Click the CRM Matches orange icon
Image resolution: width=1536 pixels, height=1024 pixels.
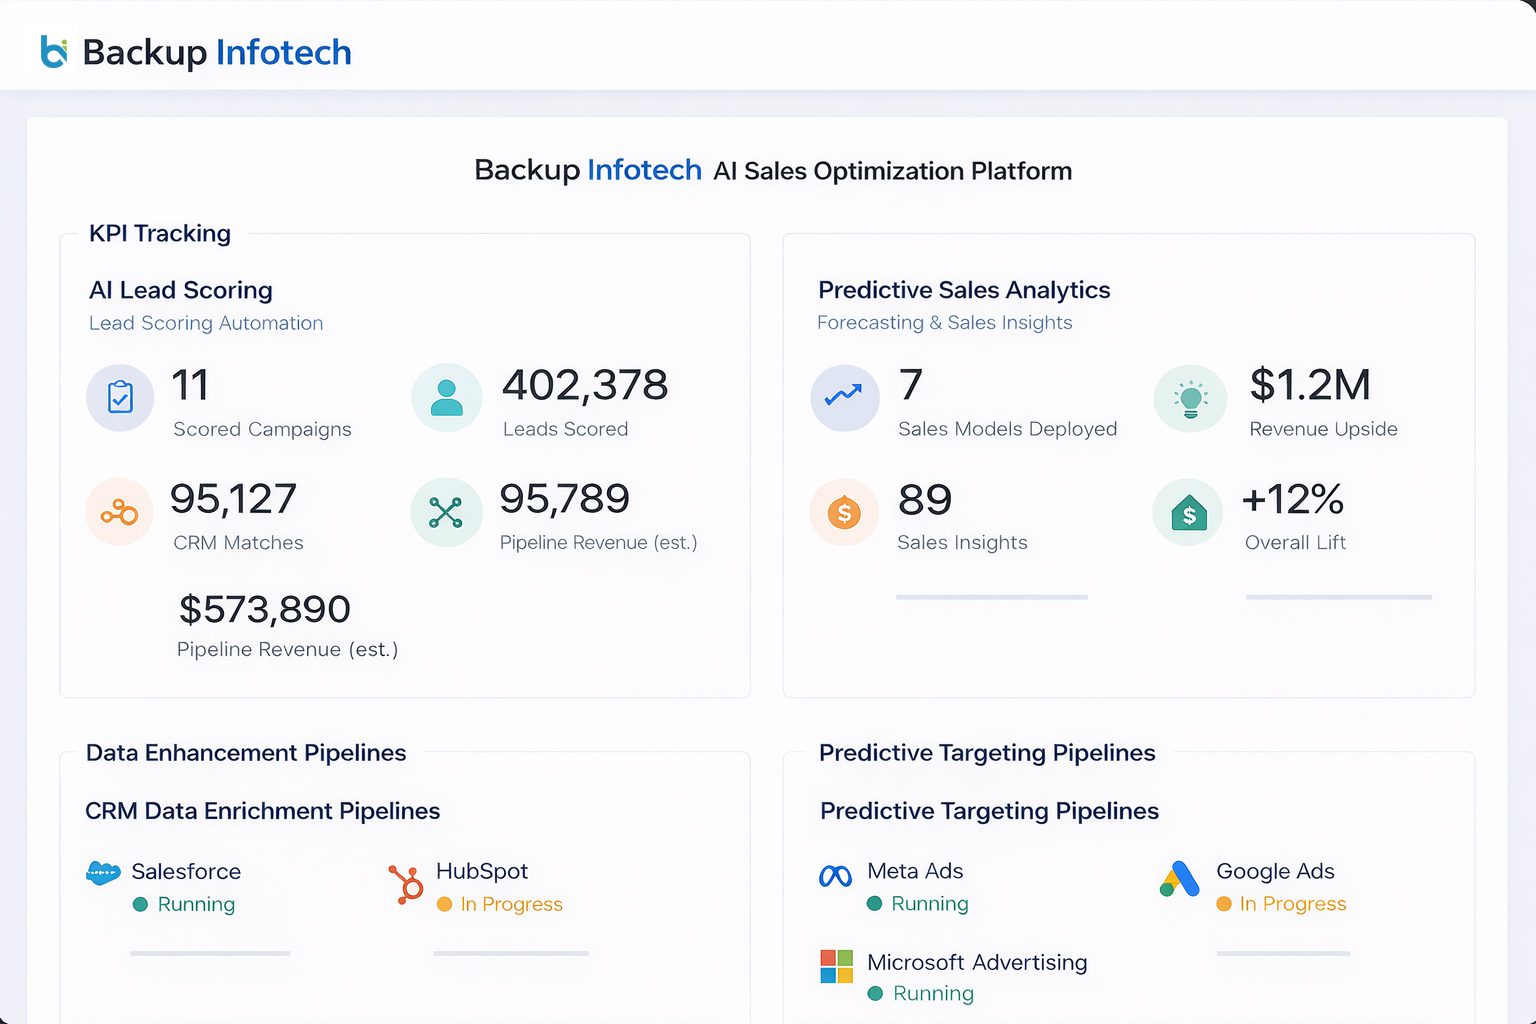click(119, 512)
